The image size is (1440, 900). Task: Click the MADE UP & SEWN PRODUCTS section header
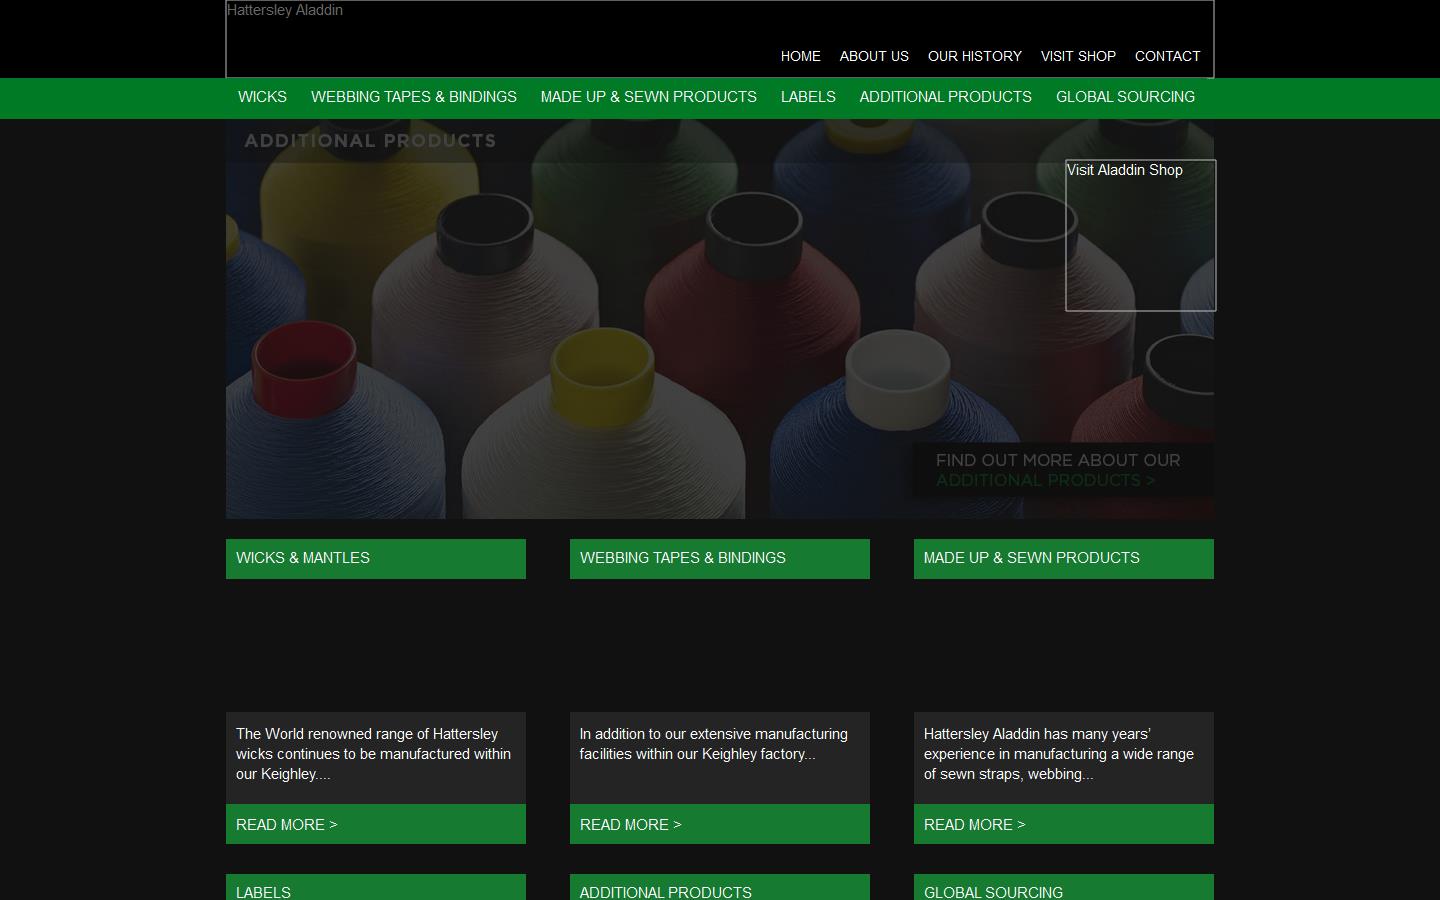point(1063,558)
